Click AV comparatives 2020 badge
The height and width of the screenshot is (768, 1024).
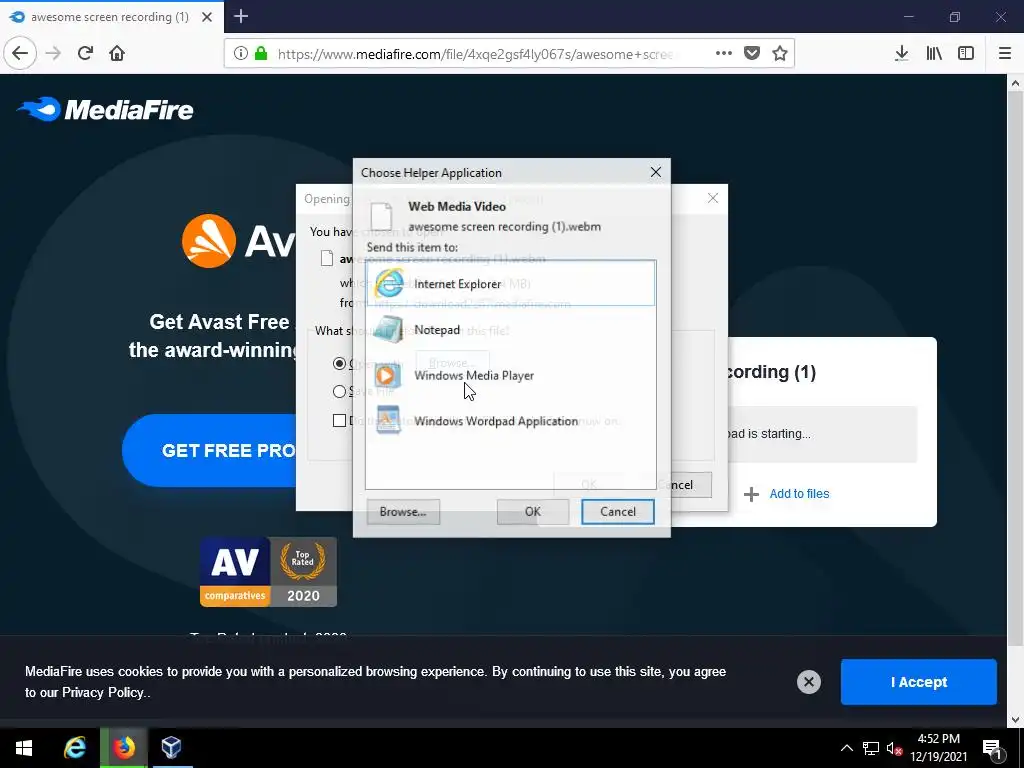(x=268, y=572)
